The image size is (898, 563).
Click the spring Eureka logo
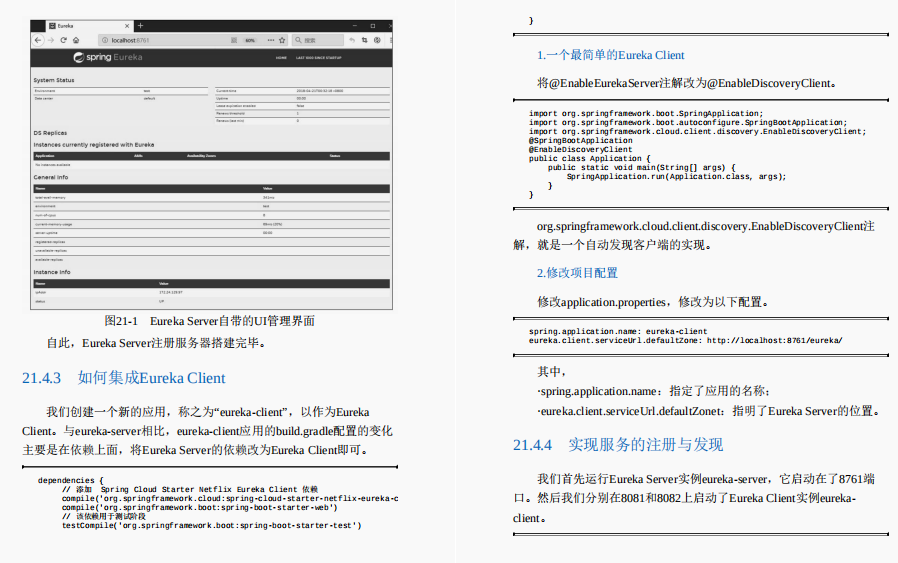click(108, 57)
